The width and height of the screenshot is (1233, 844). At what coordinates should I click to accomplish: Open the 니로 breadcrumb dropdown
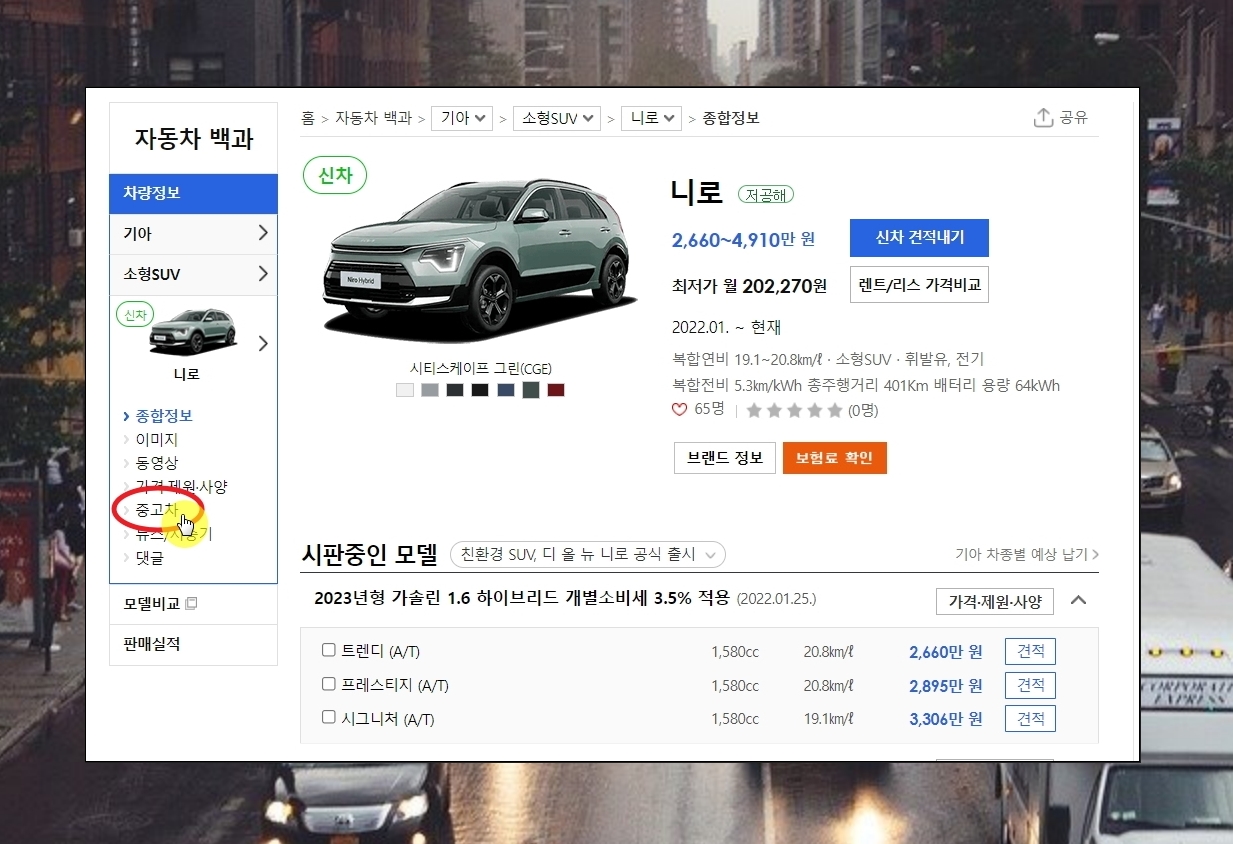[651, 118]
